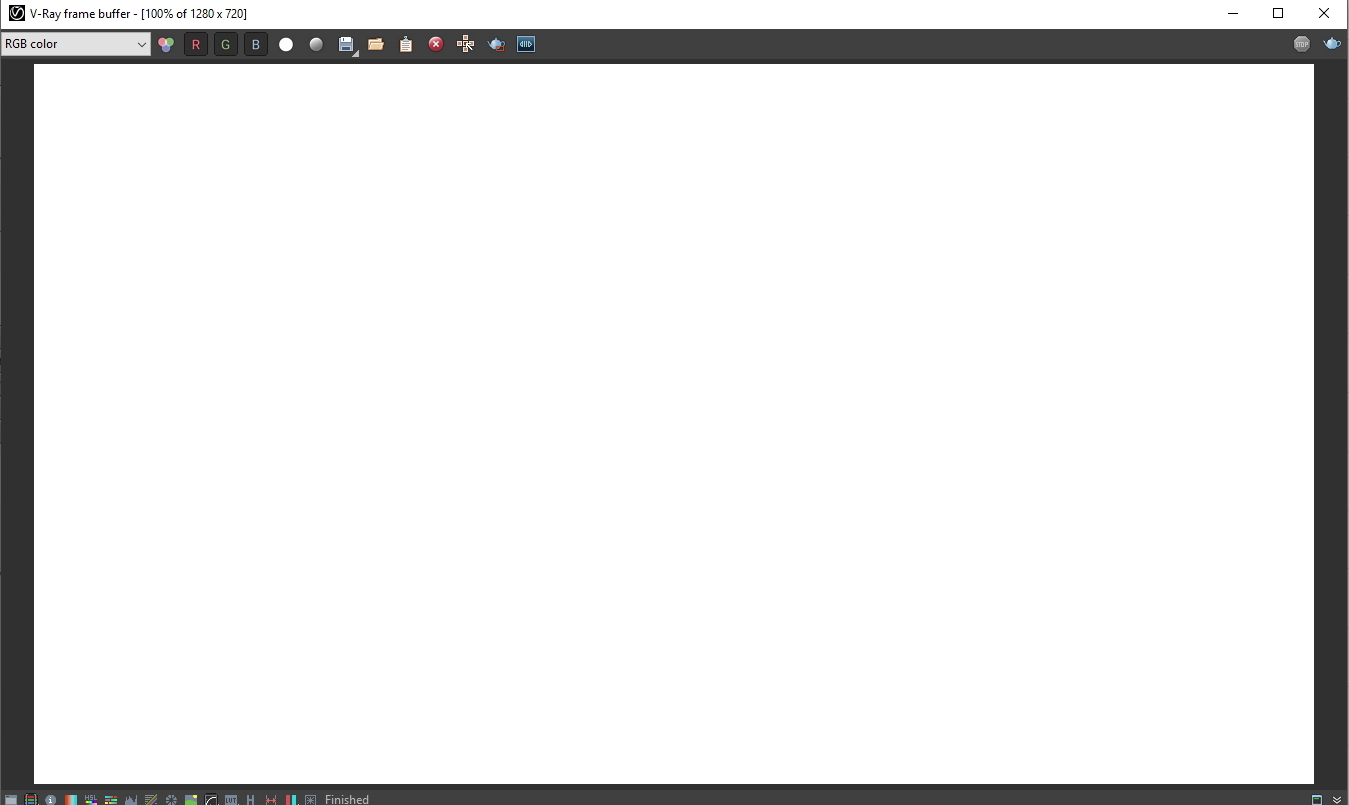The height and width of the screenshot is (805, 1349).
Task: Toggle the red channel R button
Action: pos(196,44)
